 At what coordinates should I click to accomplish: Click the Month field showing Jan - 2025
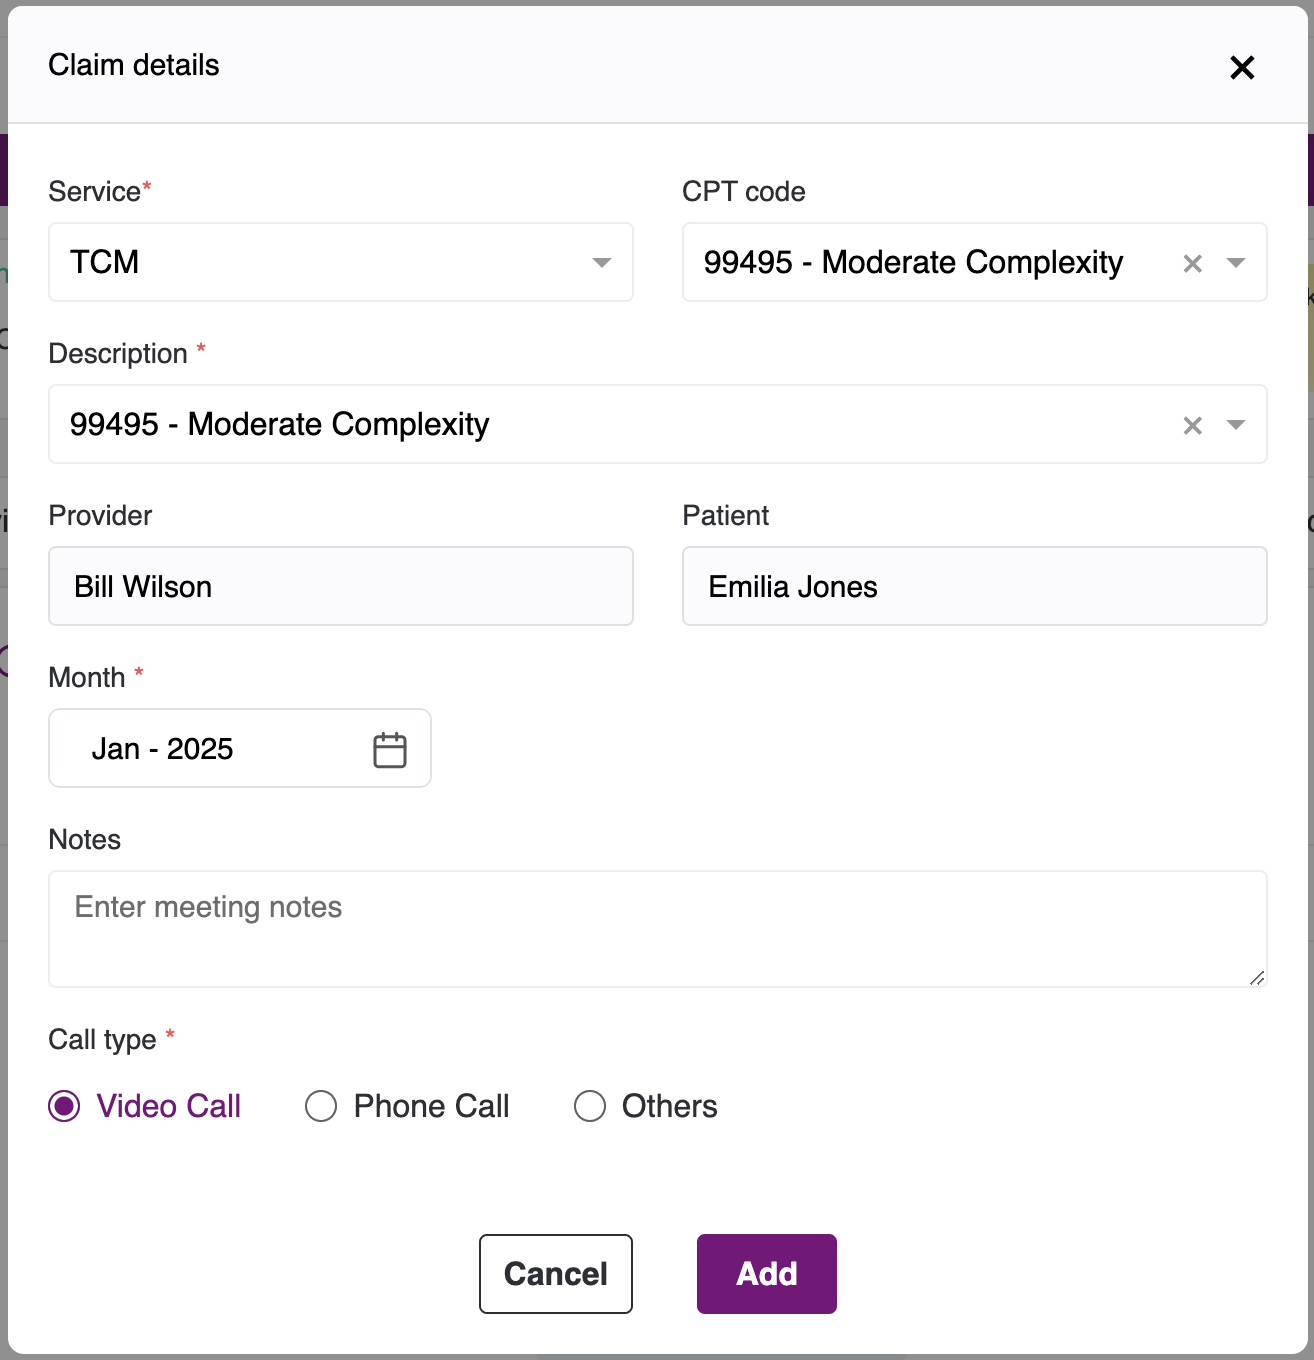(240, 748)
